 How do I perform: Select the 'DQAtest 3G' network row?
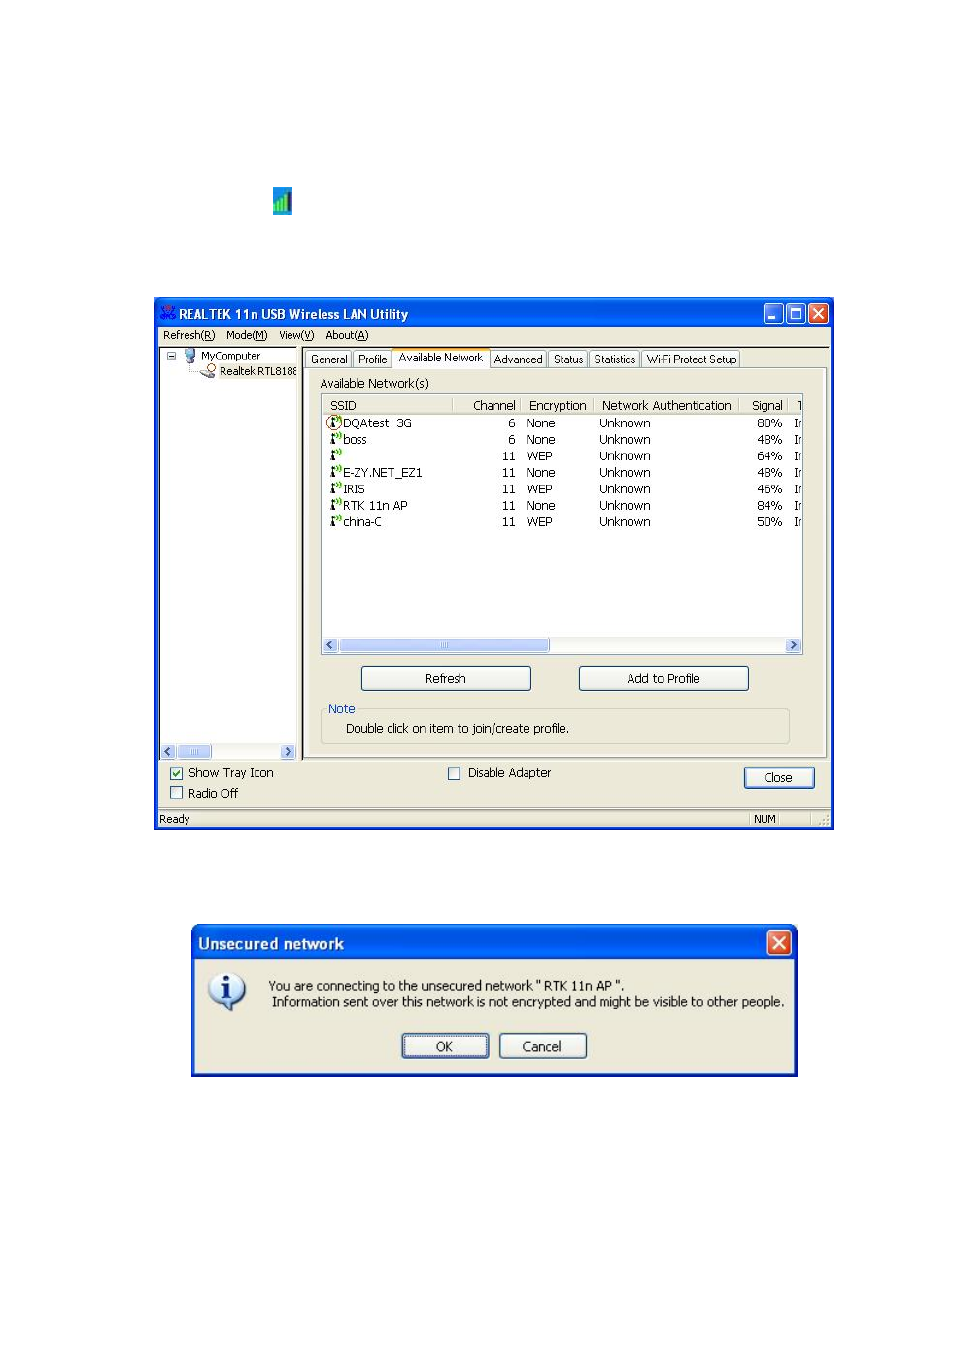562,423
